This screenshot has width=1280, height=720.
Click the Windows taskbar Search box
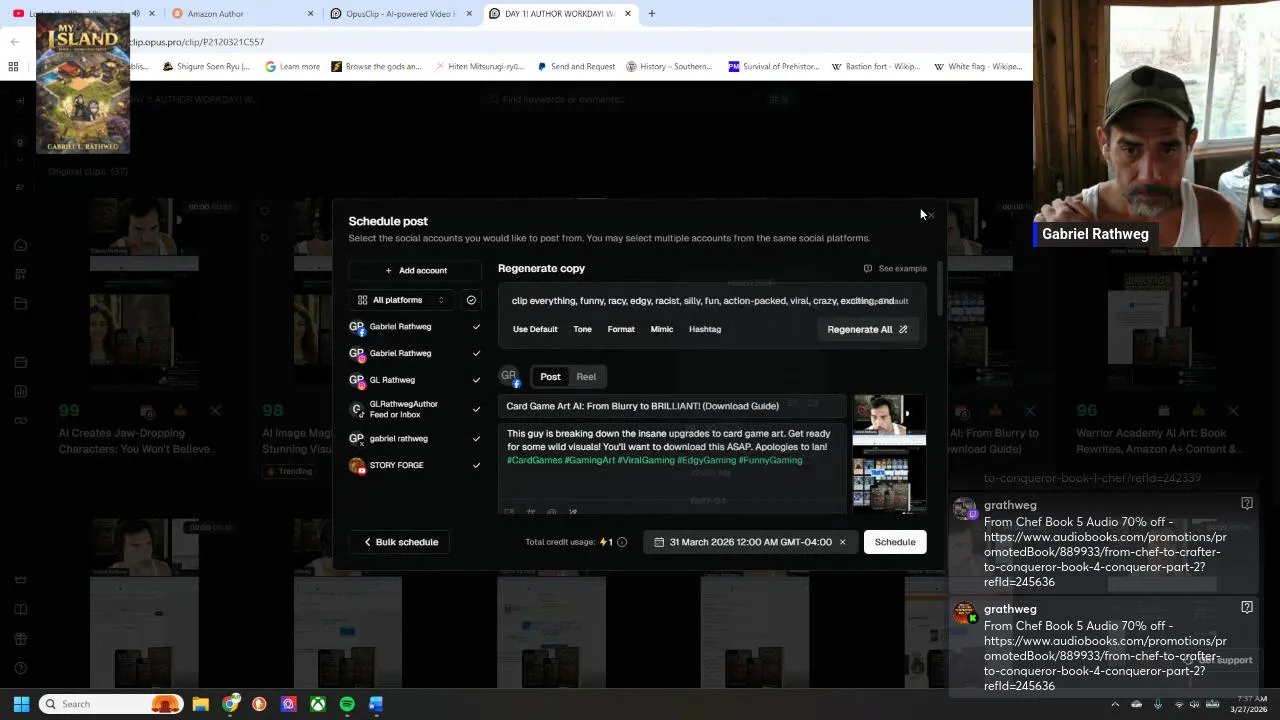pos(110,704)
